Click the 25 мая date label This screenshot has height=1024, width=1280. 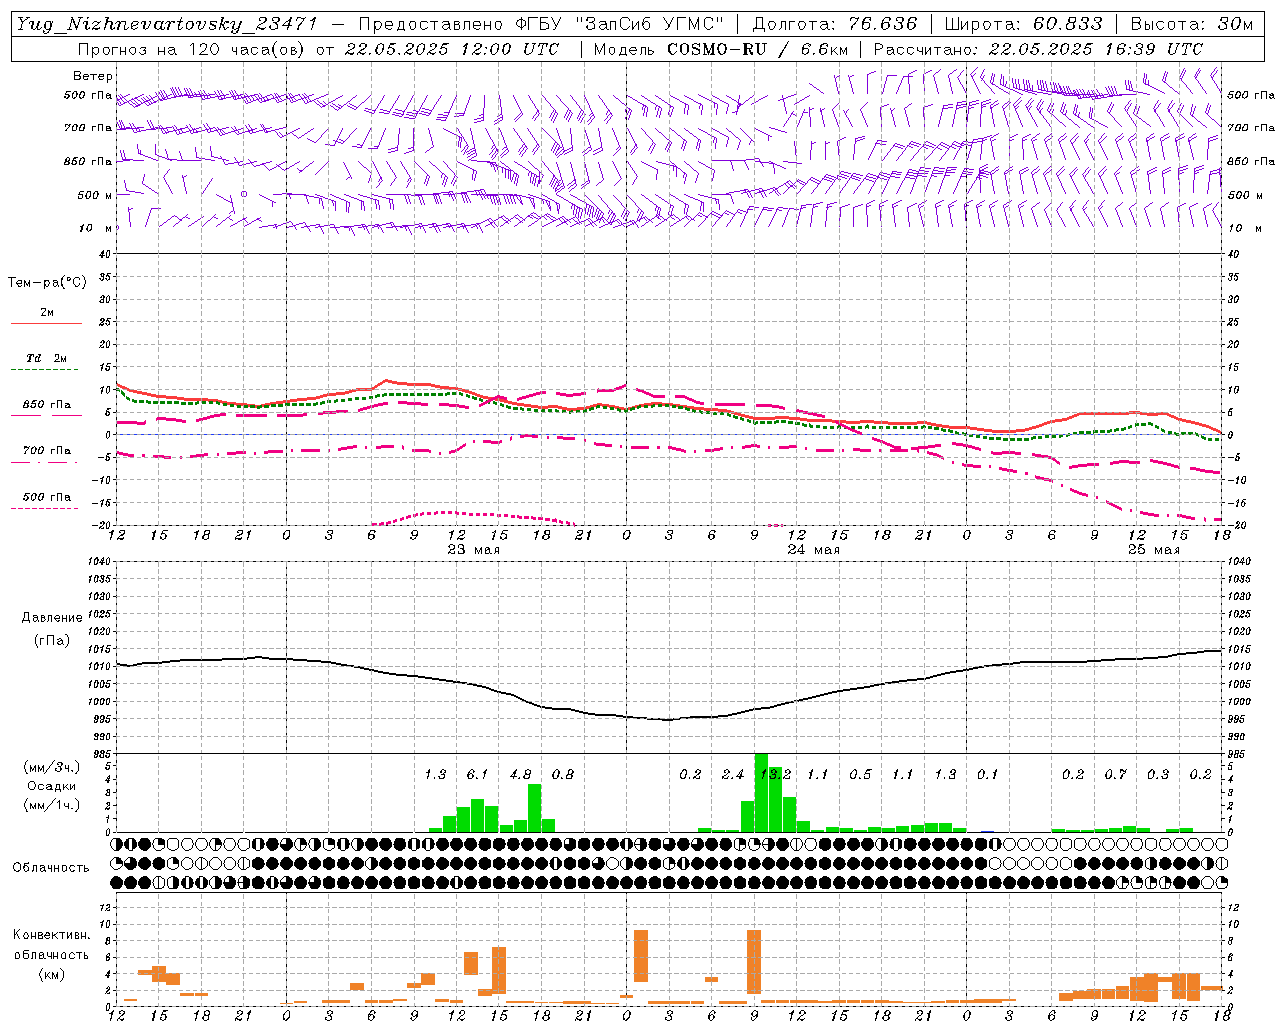(x=1153, y=550)
